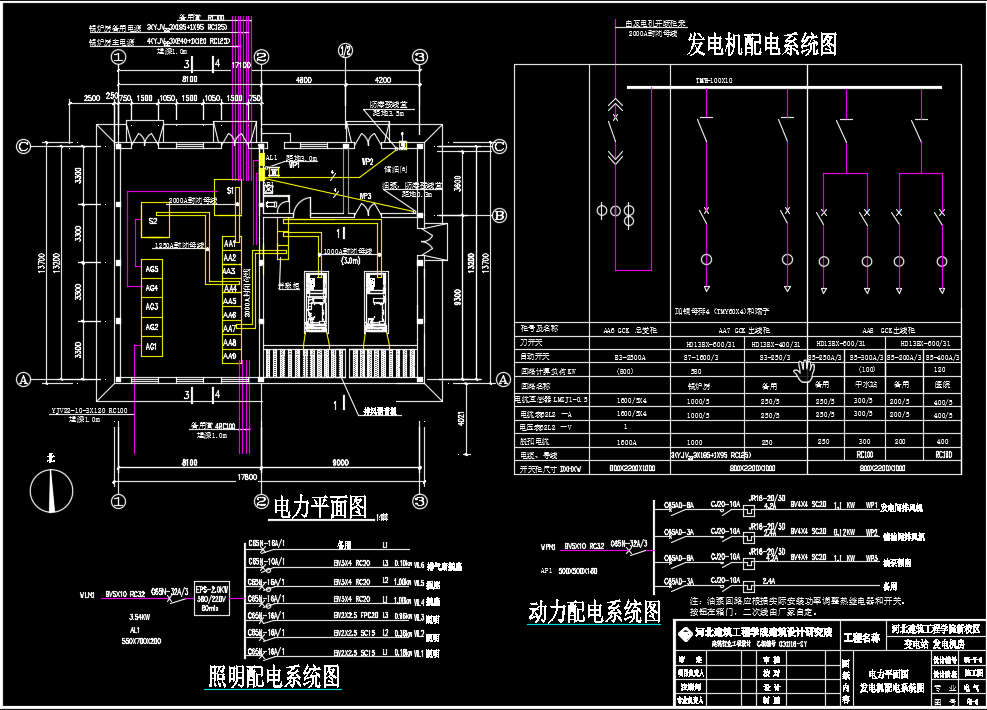This screenshot has width=987, height=710.
Task: Click the VPM1 feeder label
Action: [548, 547]
